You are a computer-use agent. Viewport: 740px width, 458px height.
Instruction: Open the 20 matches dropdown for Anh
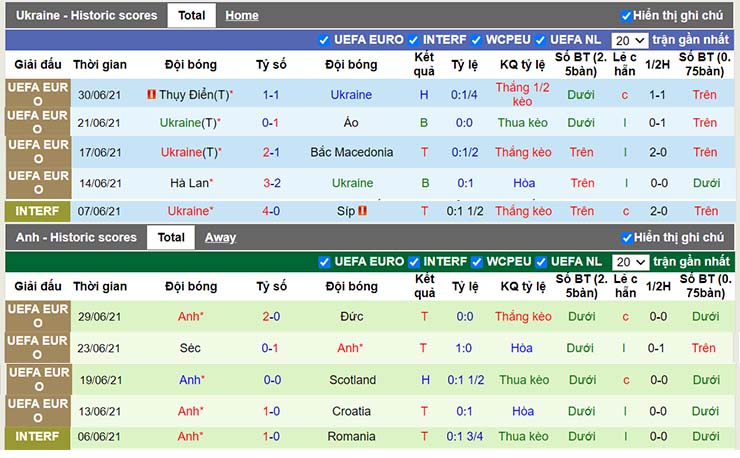[x=631, y=262]
